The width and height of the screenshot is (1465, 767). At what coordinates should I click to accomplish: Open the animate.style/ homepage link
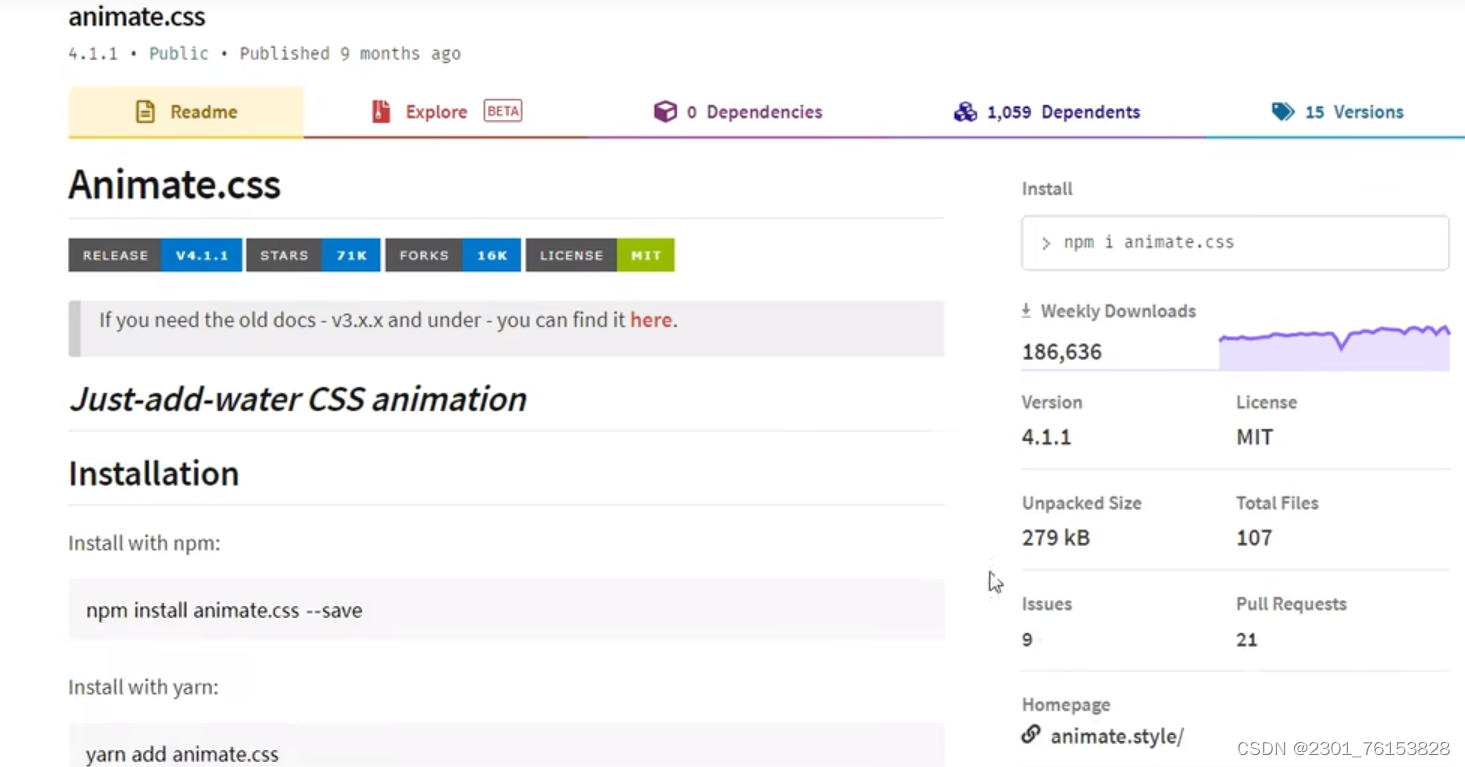coord(1117,737)
